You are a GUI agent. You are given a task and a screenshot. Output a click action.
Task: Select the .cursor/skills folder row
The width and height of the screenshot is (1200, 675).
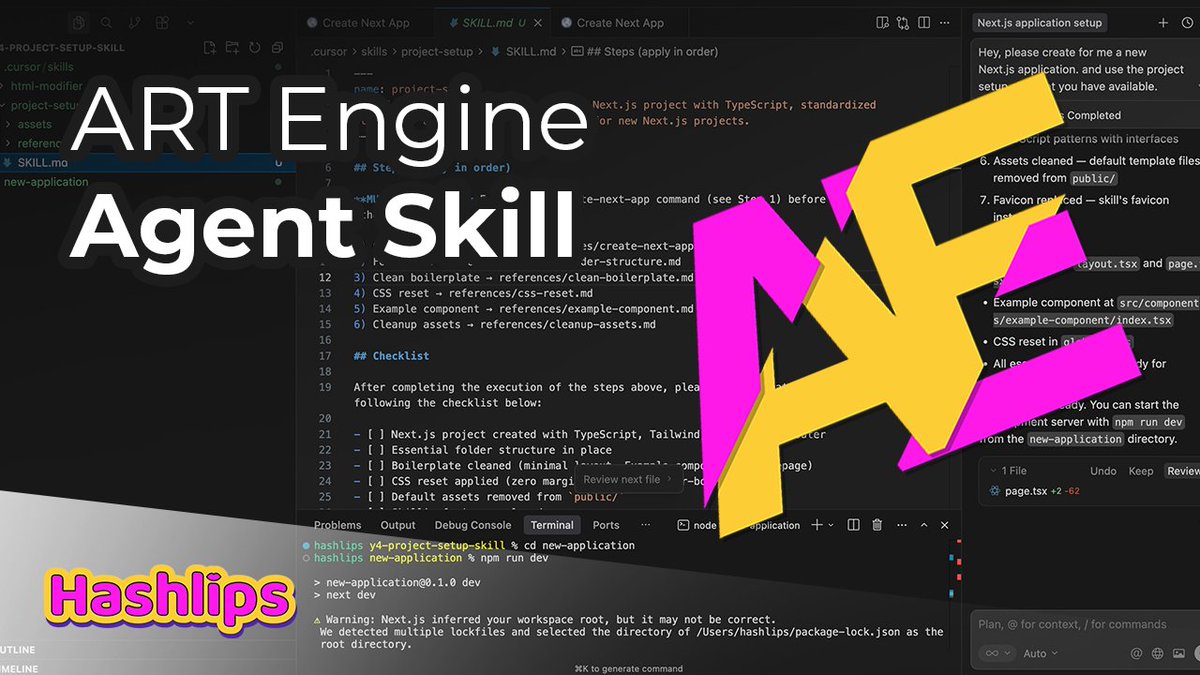[147, 67]
